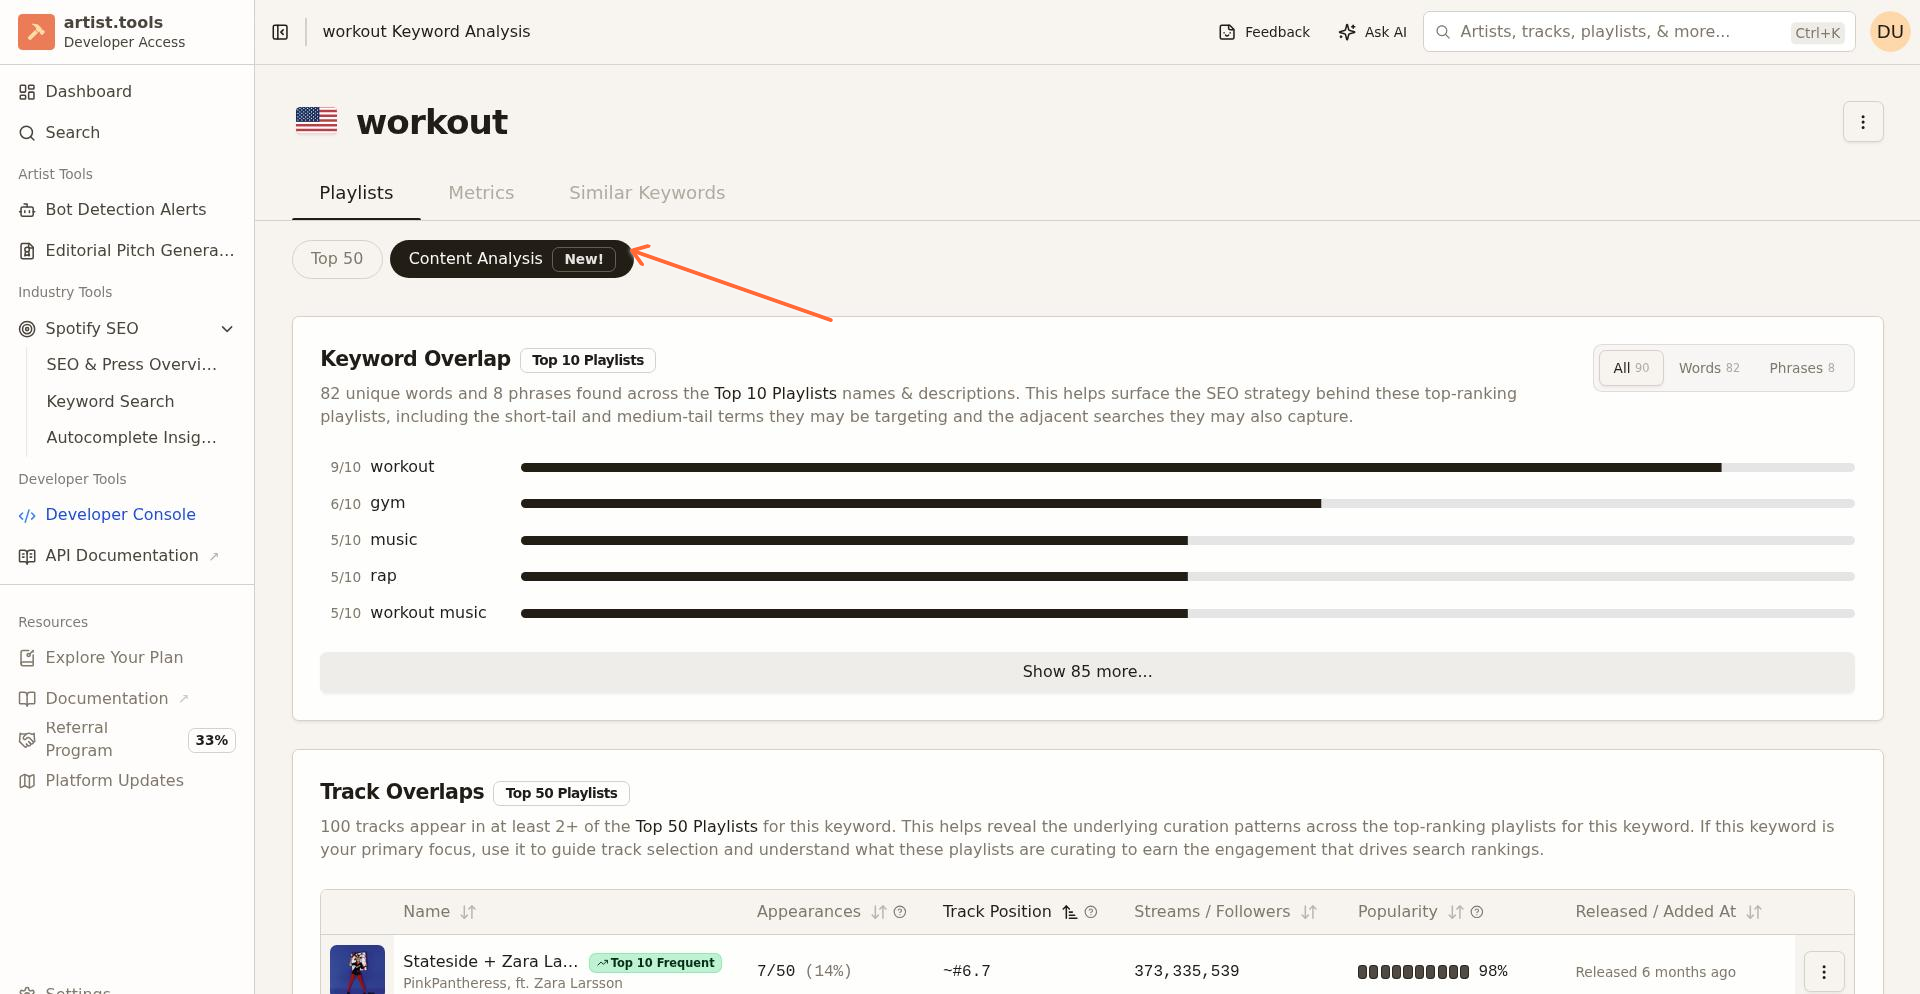Open Stateside track row actions menu
The height and width of the screenshot is (994, 1920).
pyautogui.click(x=1823, y=971)
